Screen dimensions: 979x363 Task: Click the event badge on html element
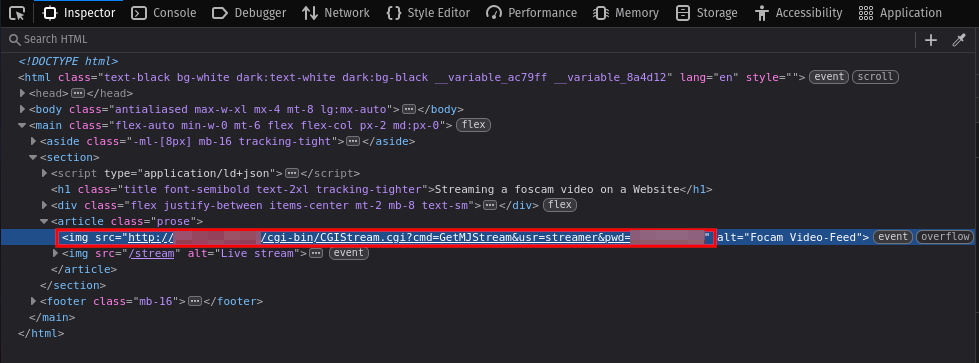click(829, 77)
